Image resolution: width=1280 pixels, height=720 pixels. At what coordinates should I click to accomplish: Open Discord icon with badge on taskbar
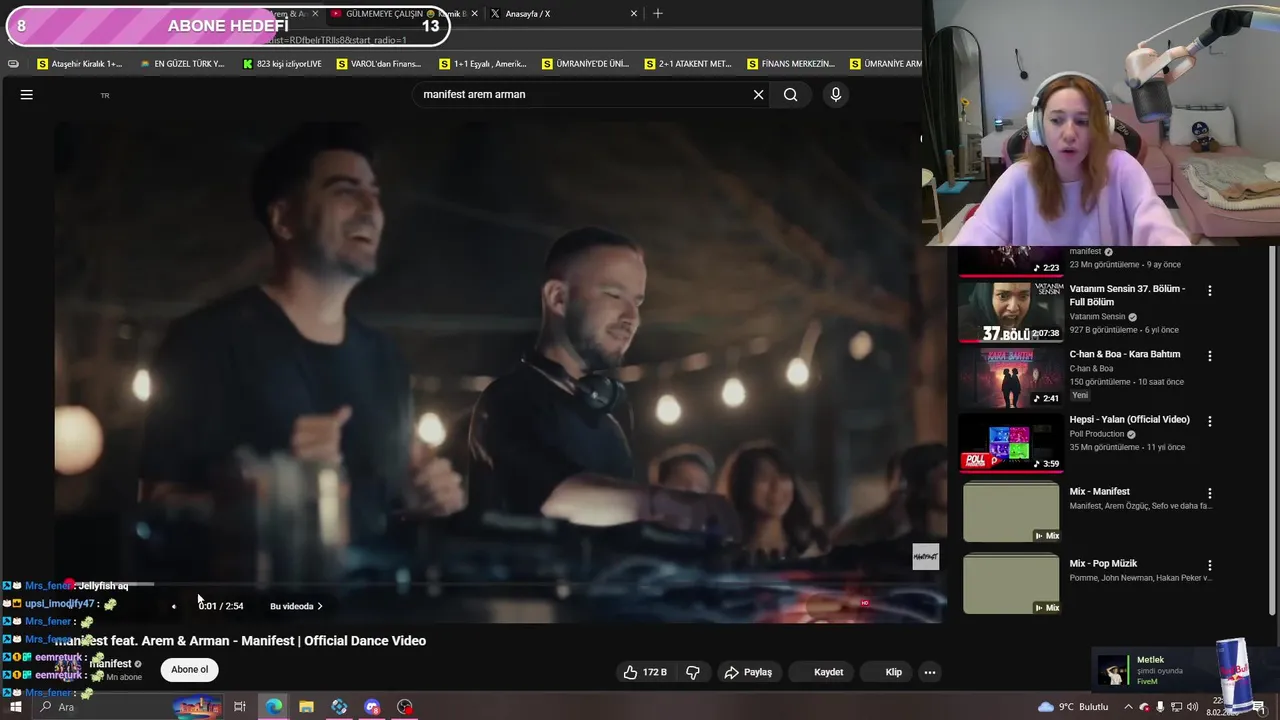tap(372, 707)
